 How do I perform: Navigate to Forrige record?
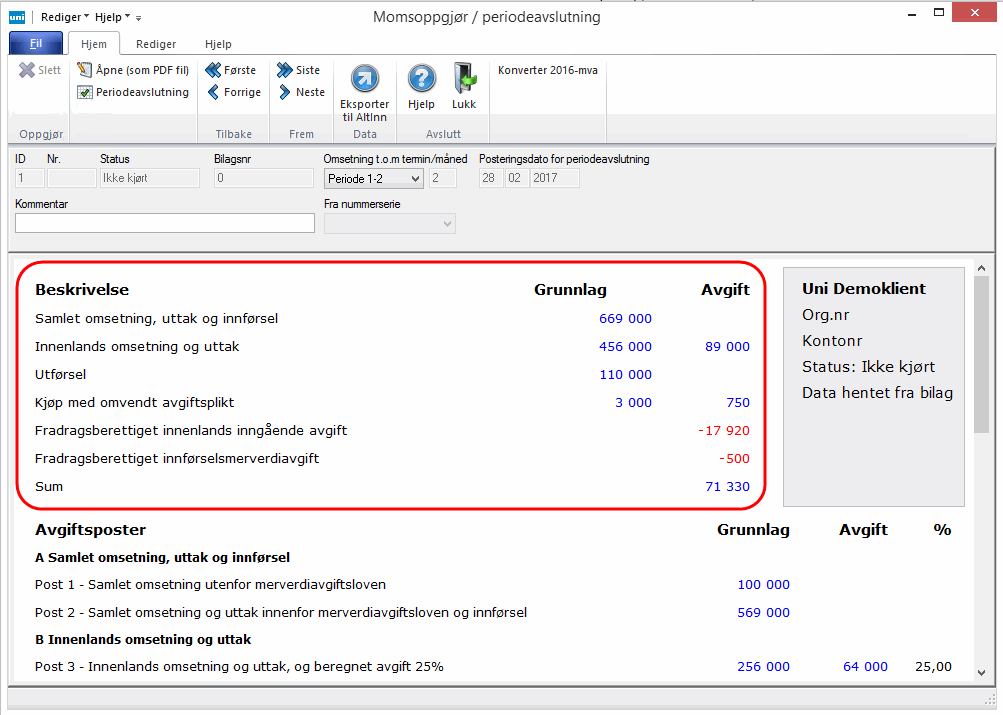pyautogui.click(x=233, y=92)
